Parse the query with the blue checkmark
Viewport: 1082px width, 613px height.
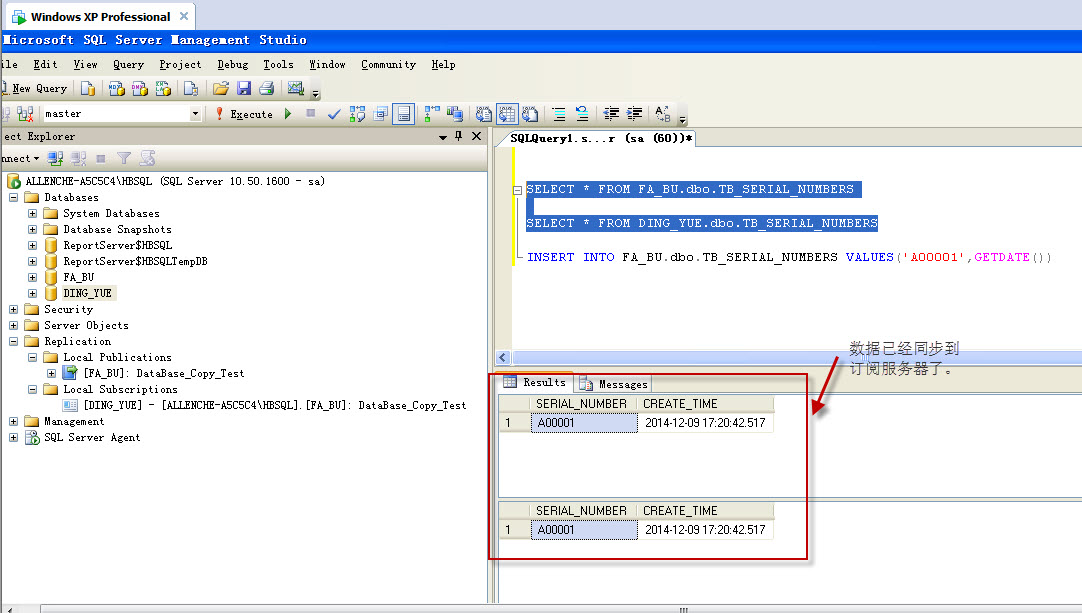point(334,114)
